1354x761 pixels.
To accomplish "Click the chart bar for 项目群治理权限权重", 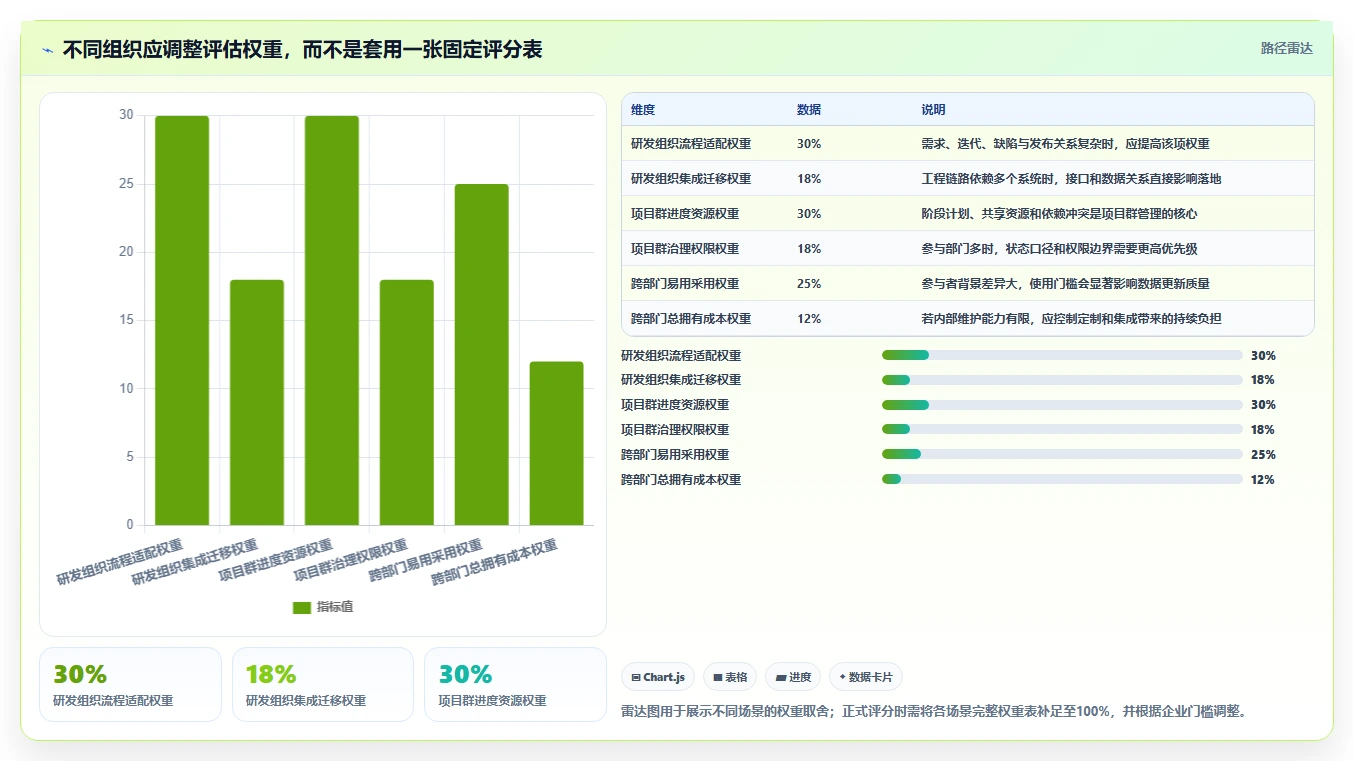I will (x=407, y=402).
